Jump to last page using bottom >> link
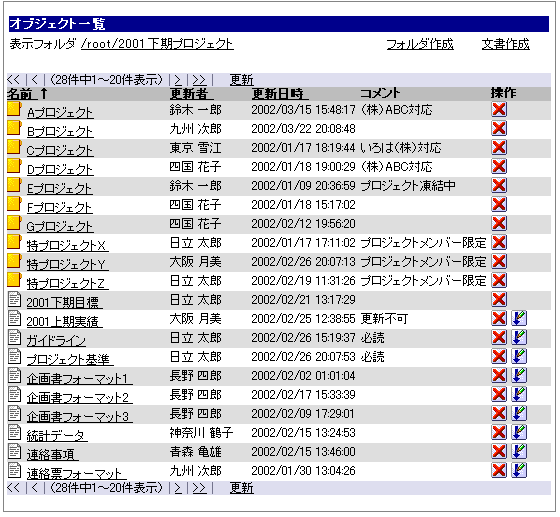This screenshot has width=560, height=517. 199,488
